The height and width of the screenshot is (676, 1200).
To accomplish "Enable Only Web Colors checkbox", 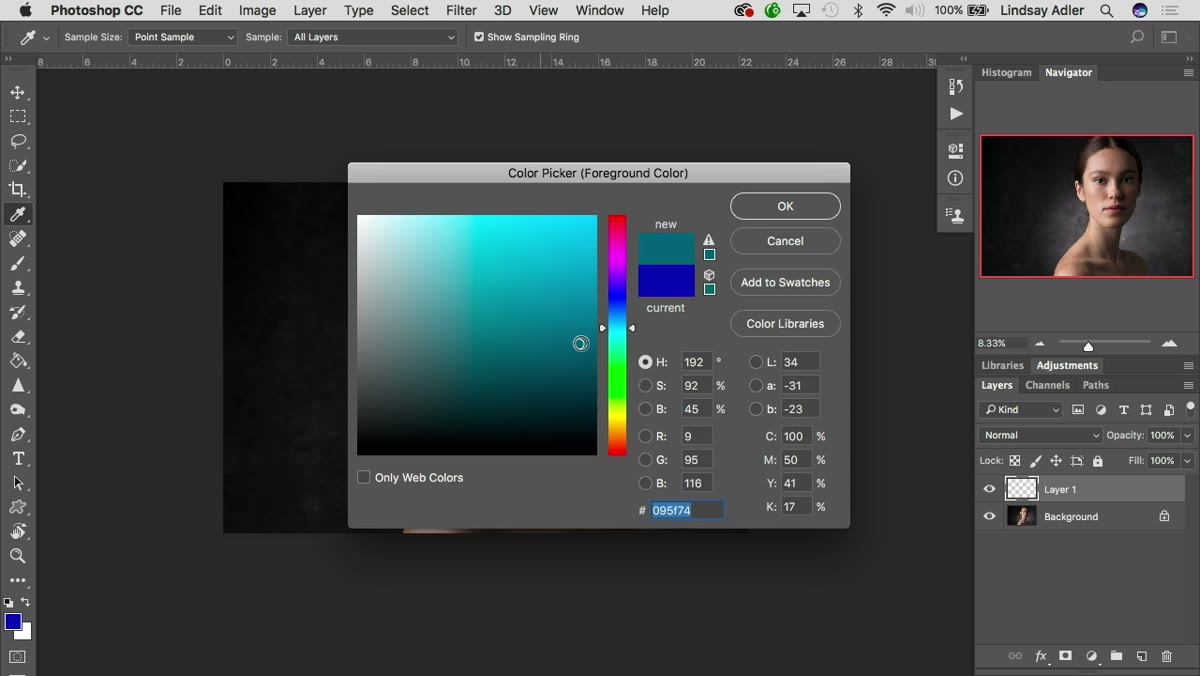I will click(364, 477).
